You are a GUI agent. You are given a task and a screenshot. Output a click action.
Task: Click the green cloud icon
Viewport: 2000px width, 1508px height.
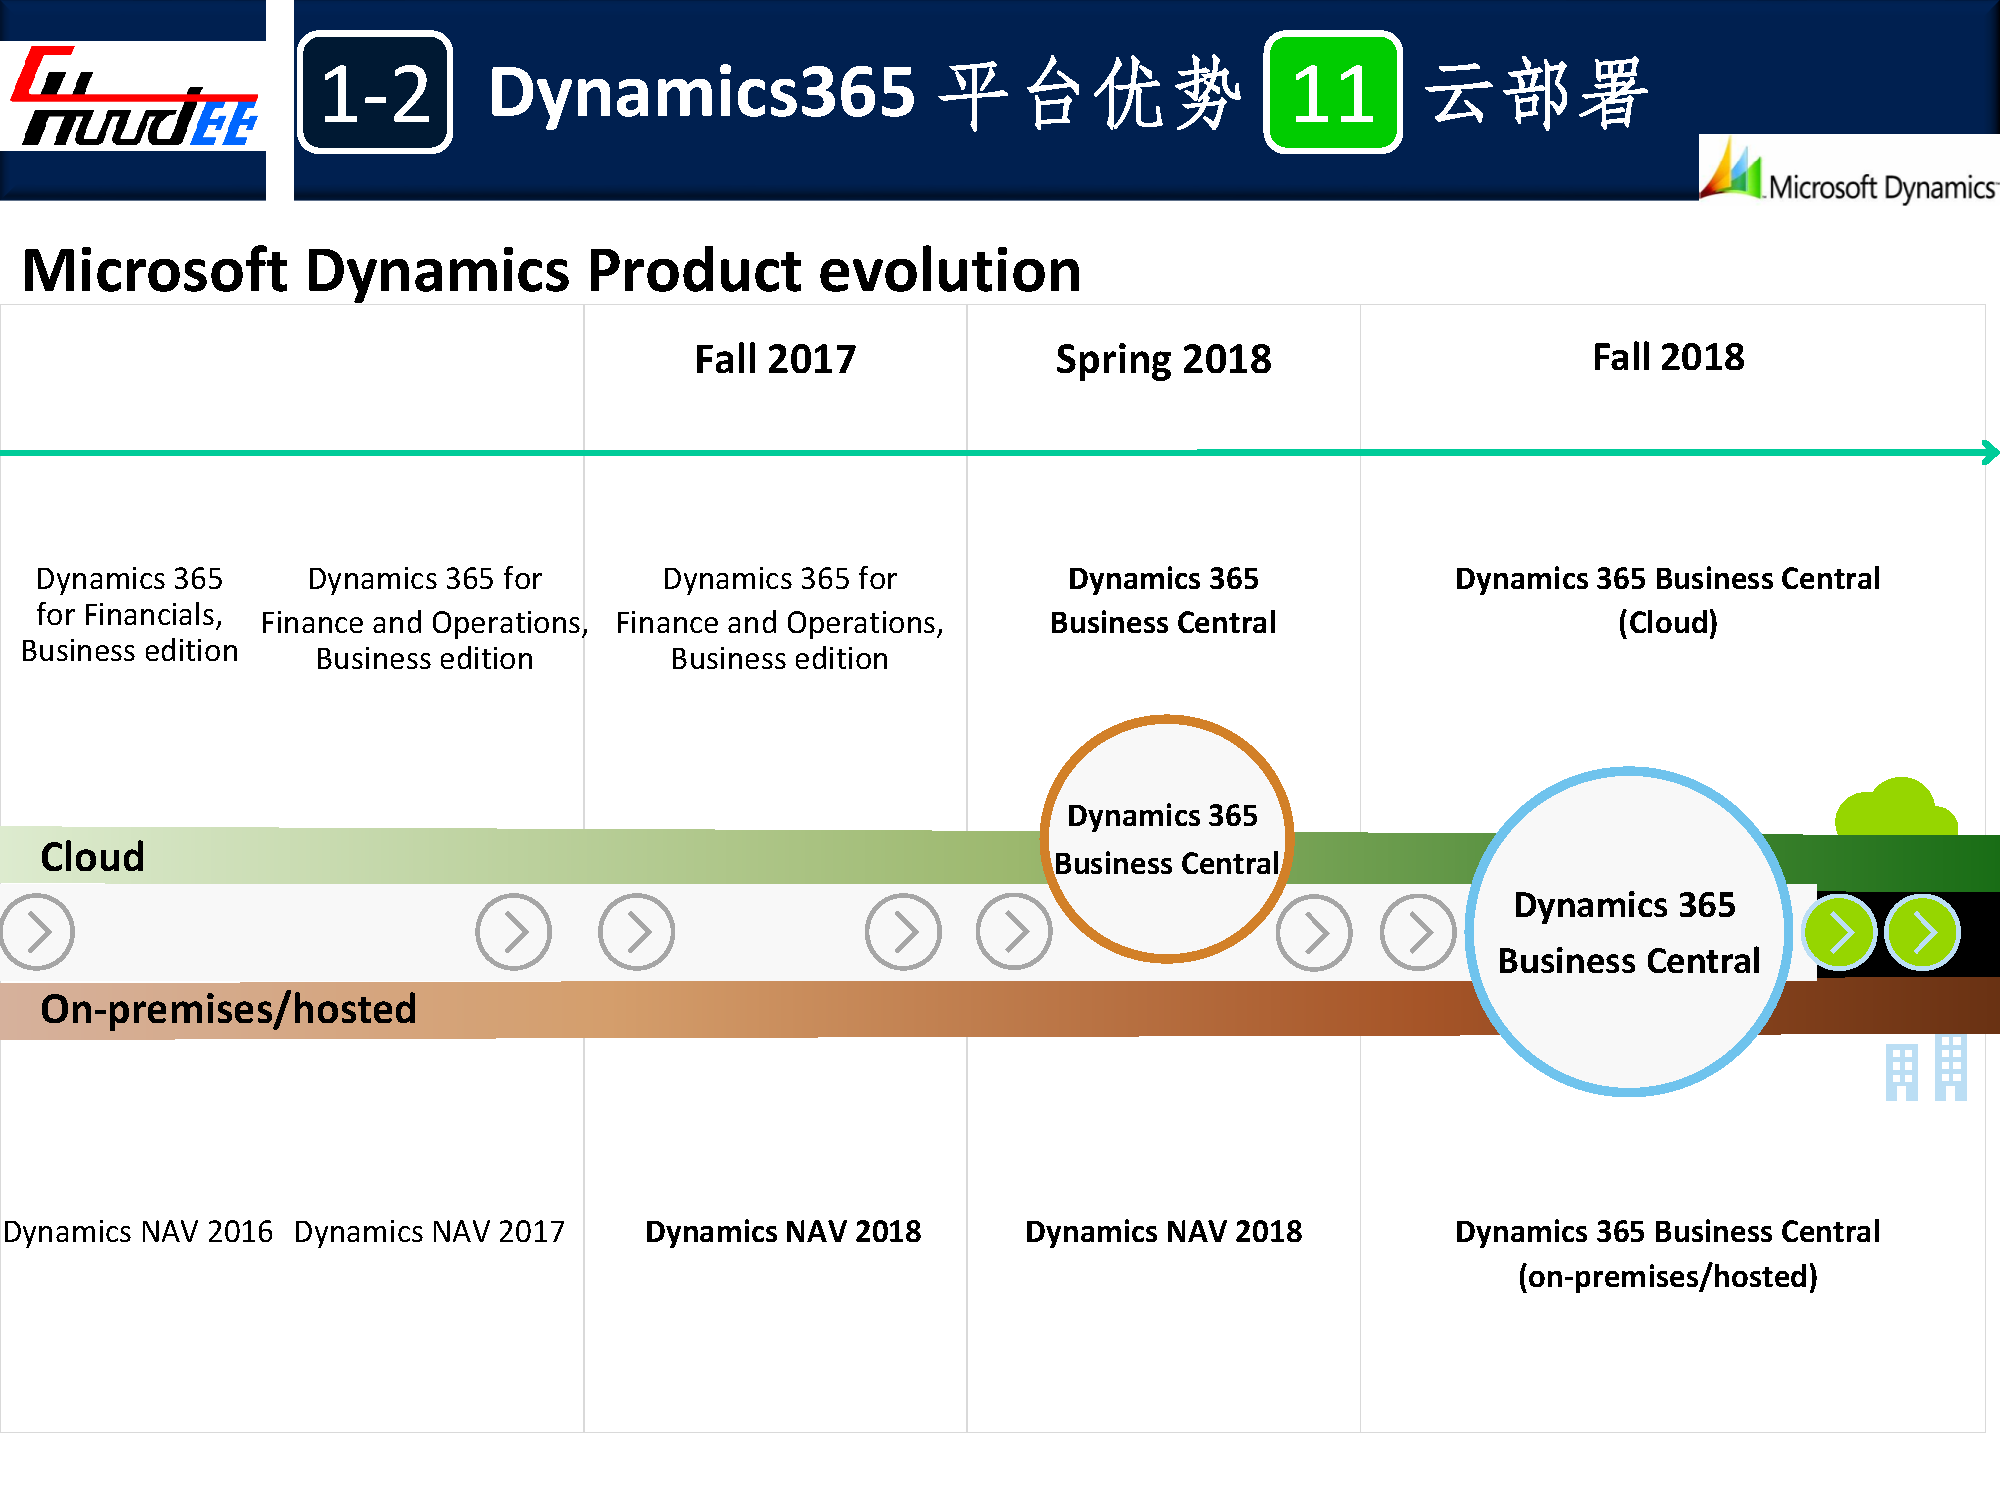tap(1895, 808)
